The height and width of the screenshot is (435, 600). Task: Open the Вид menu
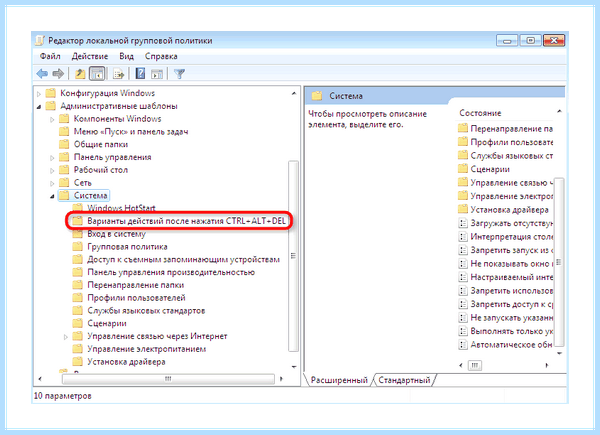(x=126, y=56)
